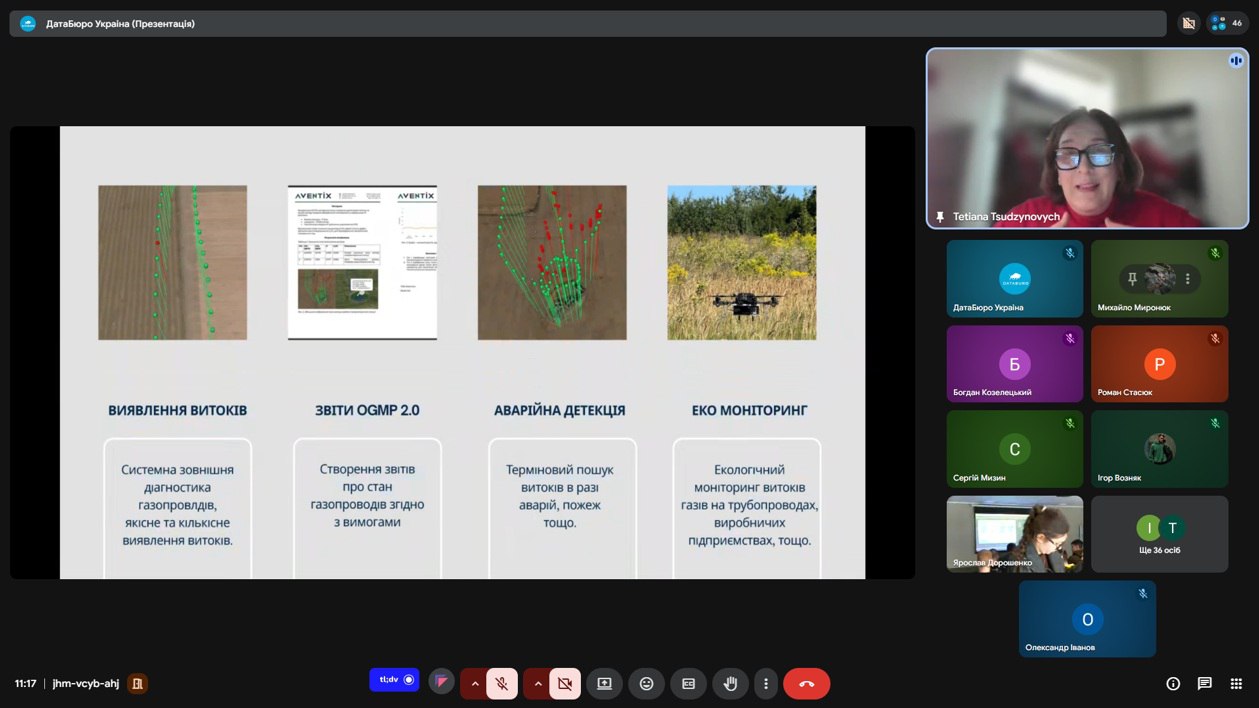The image size is (1259, 708).
Task: Expand audio settings arrow beside microphone
Action: click(x=475, y=684)
